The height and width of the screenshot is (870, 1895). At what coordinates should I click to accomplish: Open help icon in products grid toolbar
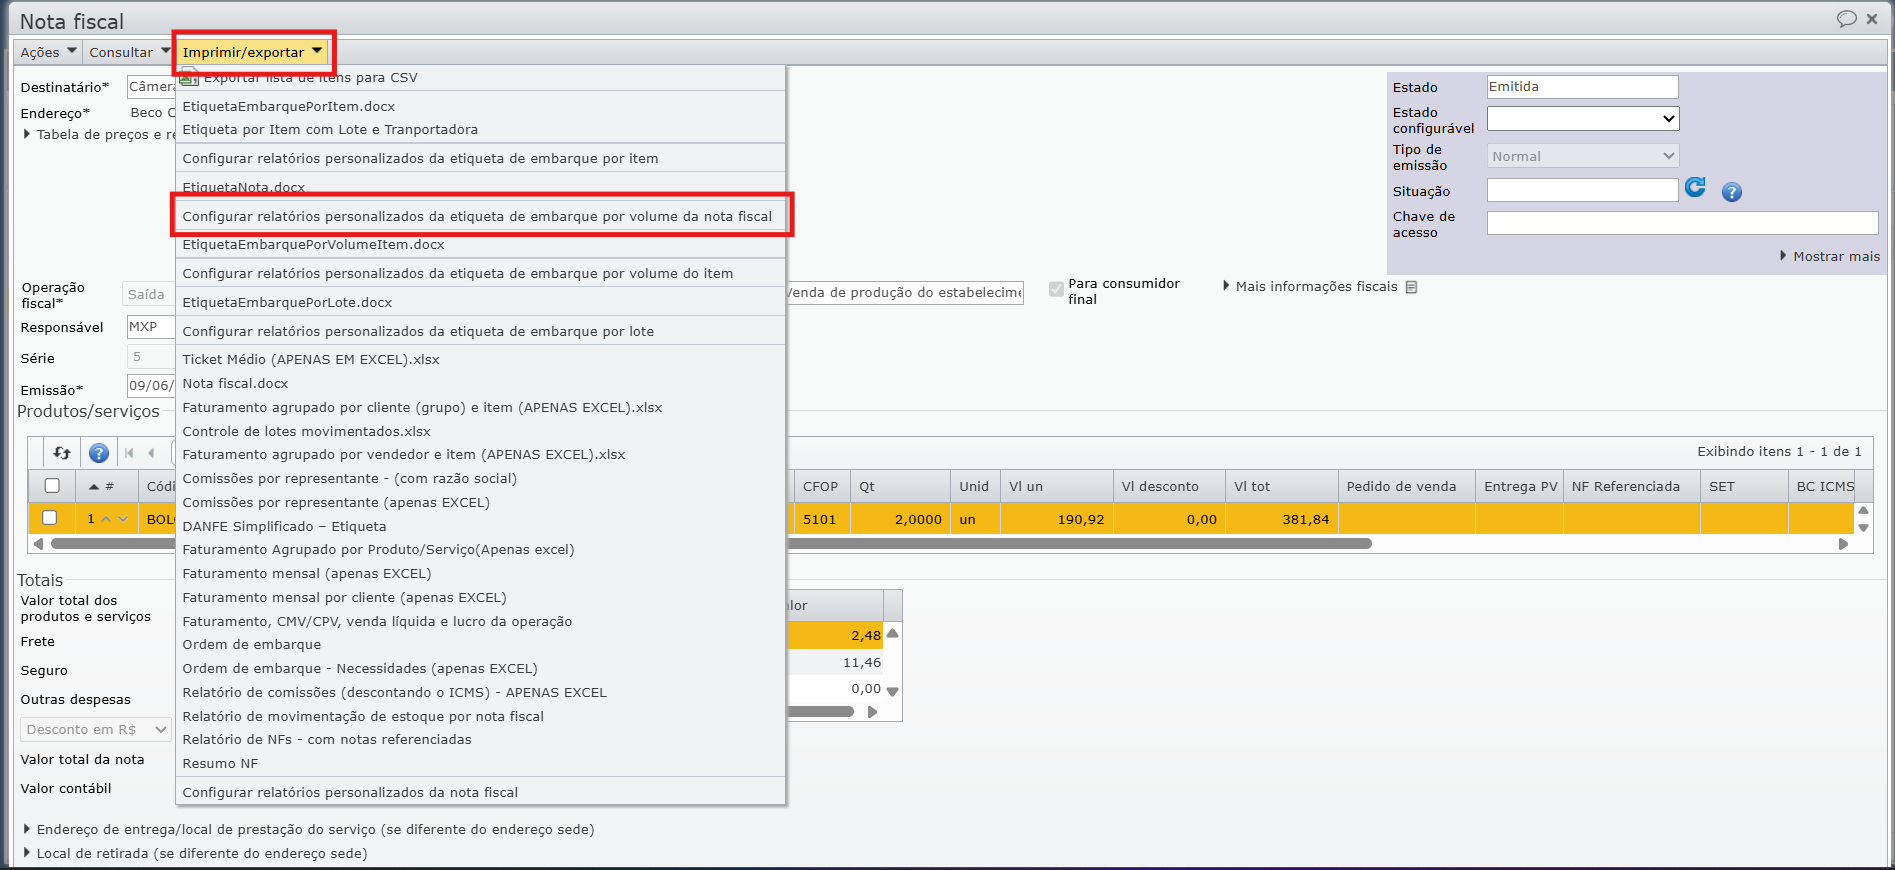pos(99,453)
